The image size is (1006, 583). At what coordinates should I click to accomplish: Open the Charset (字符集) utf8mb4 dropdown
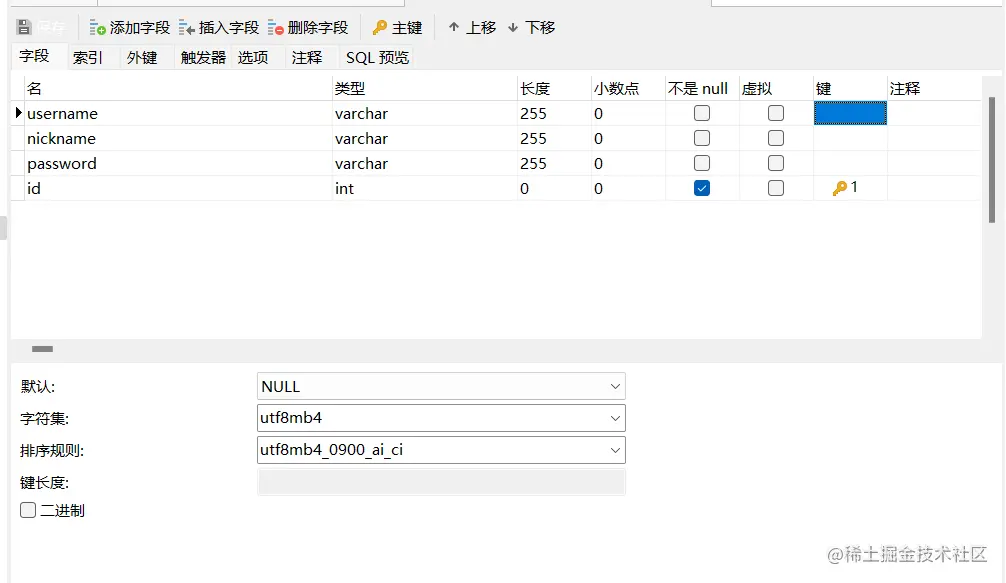point(441,418)
